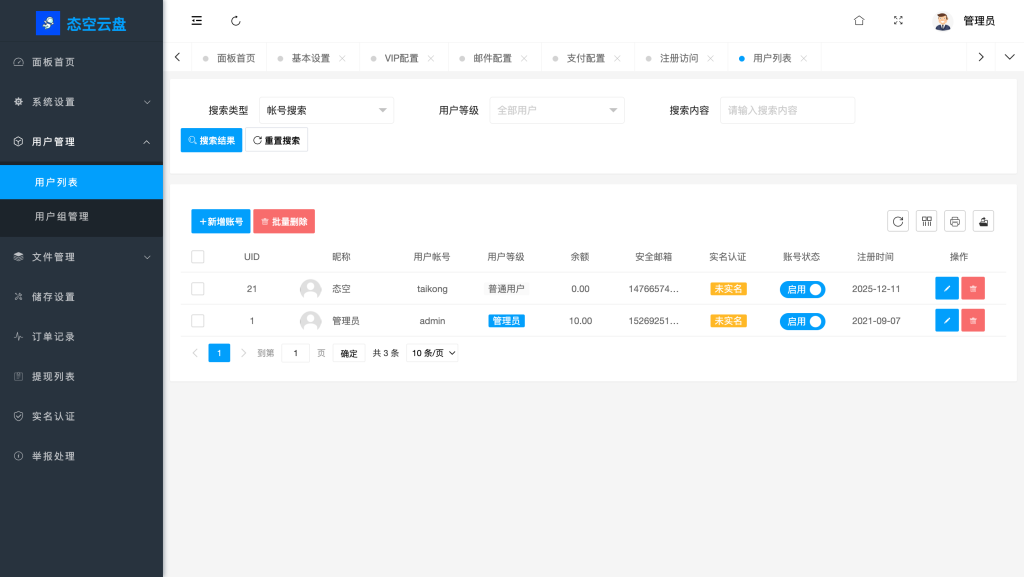
Task: Click inside the 搜索内容 input field
Action: [x=787, y=110]
